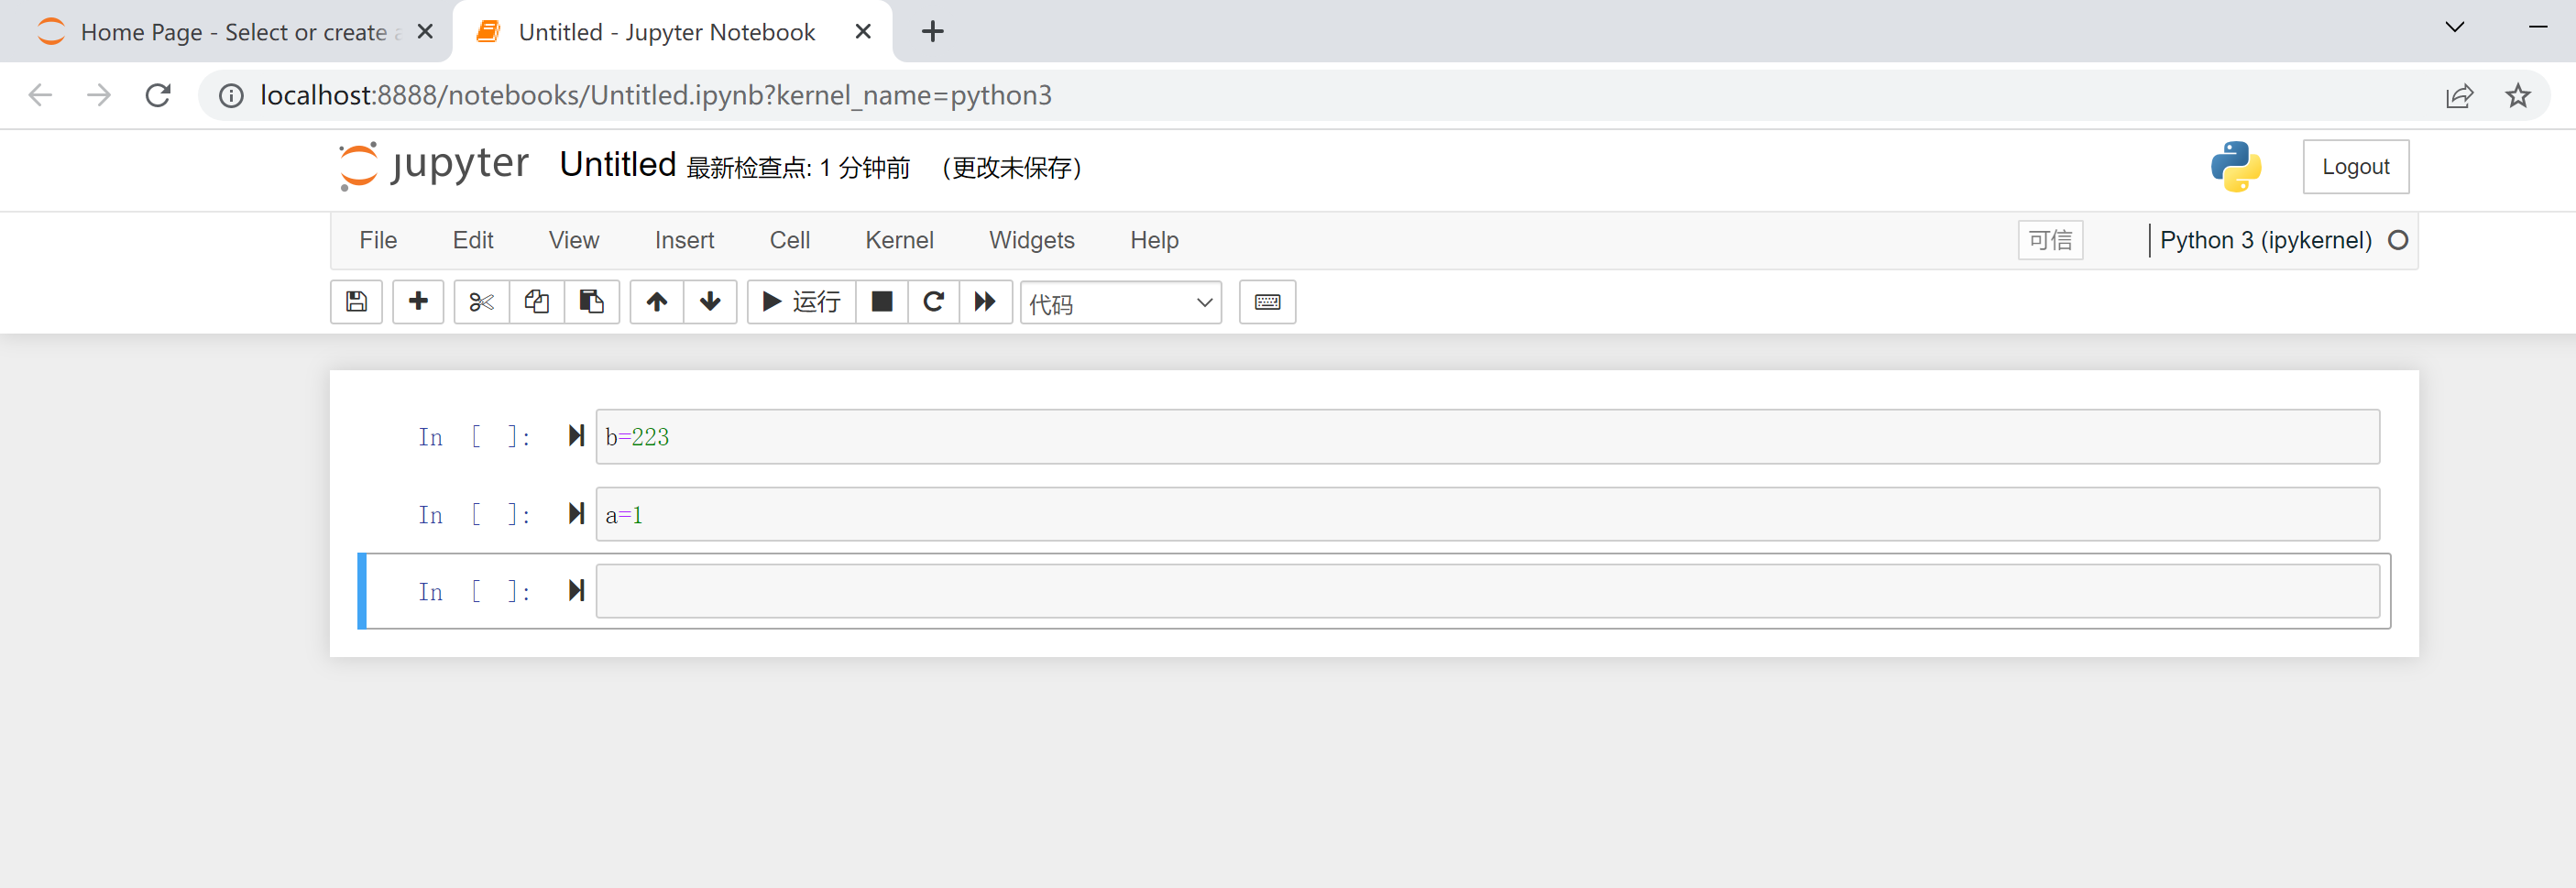Open the browser tab search chevron
The height and width of the screenshot is (888, 2576).
2455,27
